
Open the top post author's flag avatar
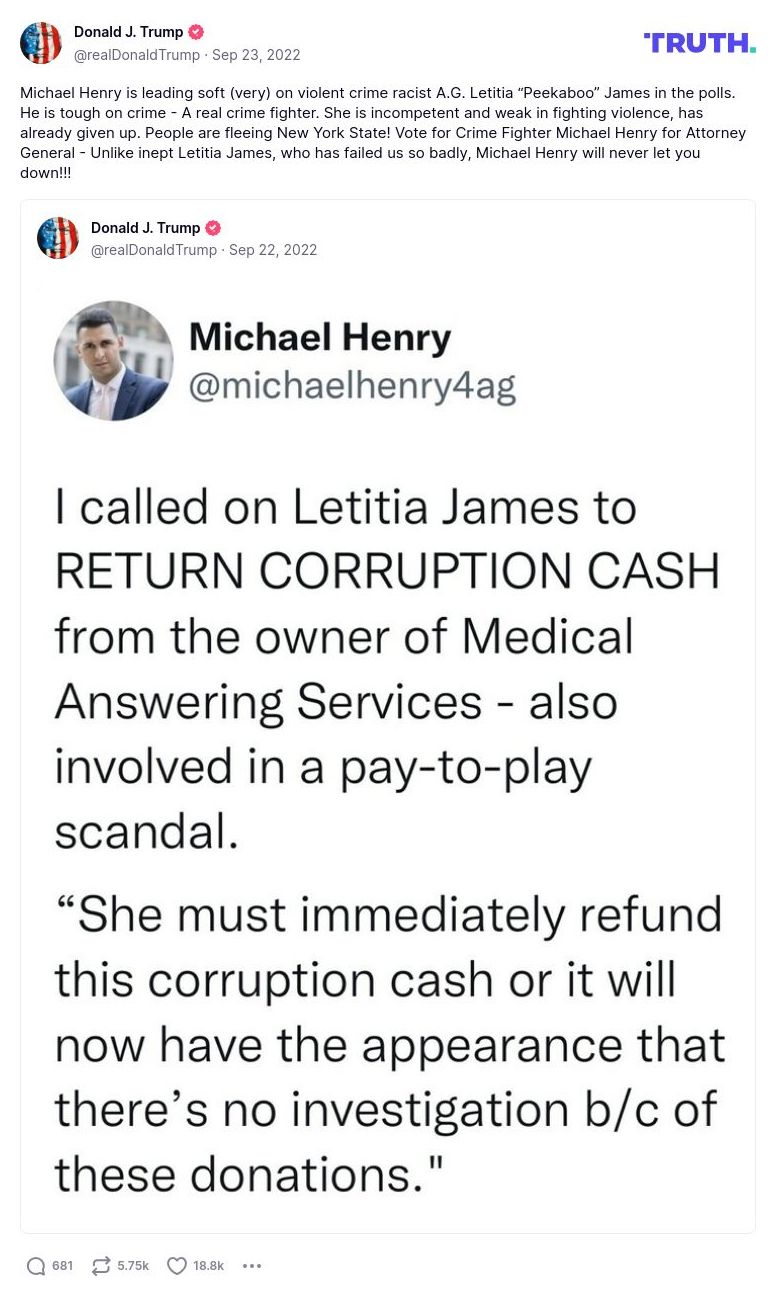coord(41,43)
